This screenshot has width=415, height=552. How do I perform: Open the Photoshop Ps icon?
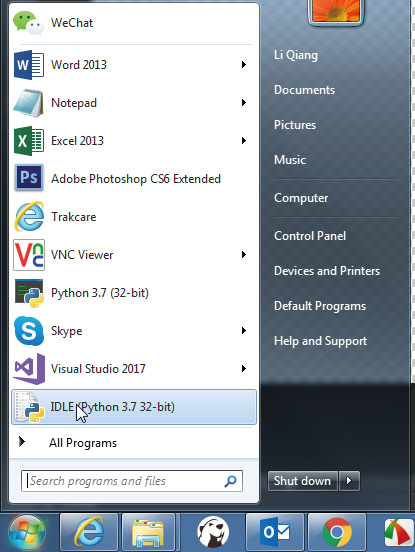click(29, 177)
